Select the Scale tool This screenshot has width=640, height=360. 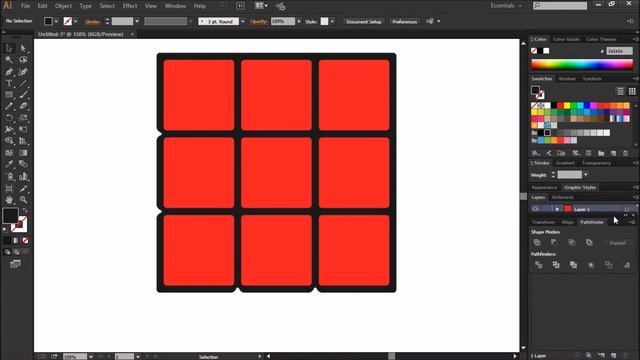pyautogui.click(x=23, y=118)
